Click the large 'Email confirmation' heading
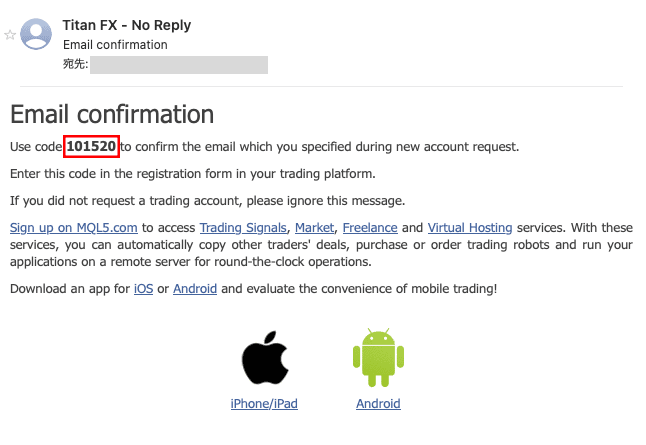 coord(112,114)
